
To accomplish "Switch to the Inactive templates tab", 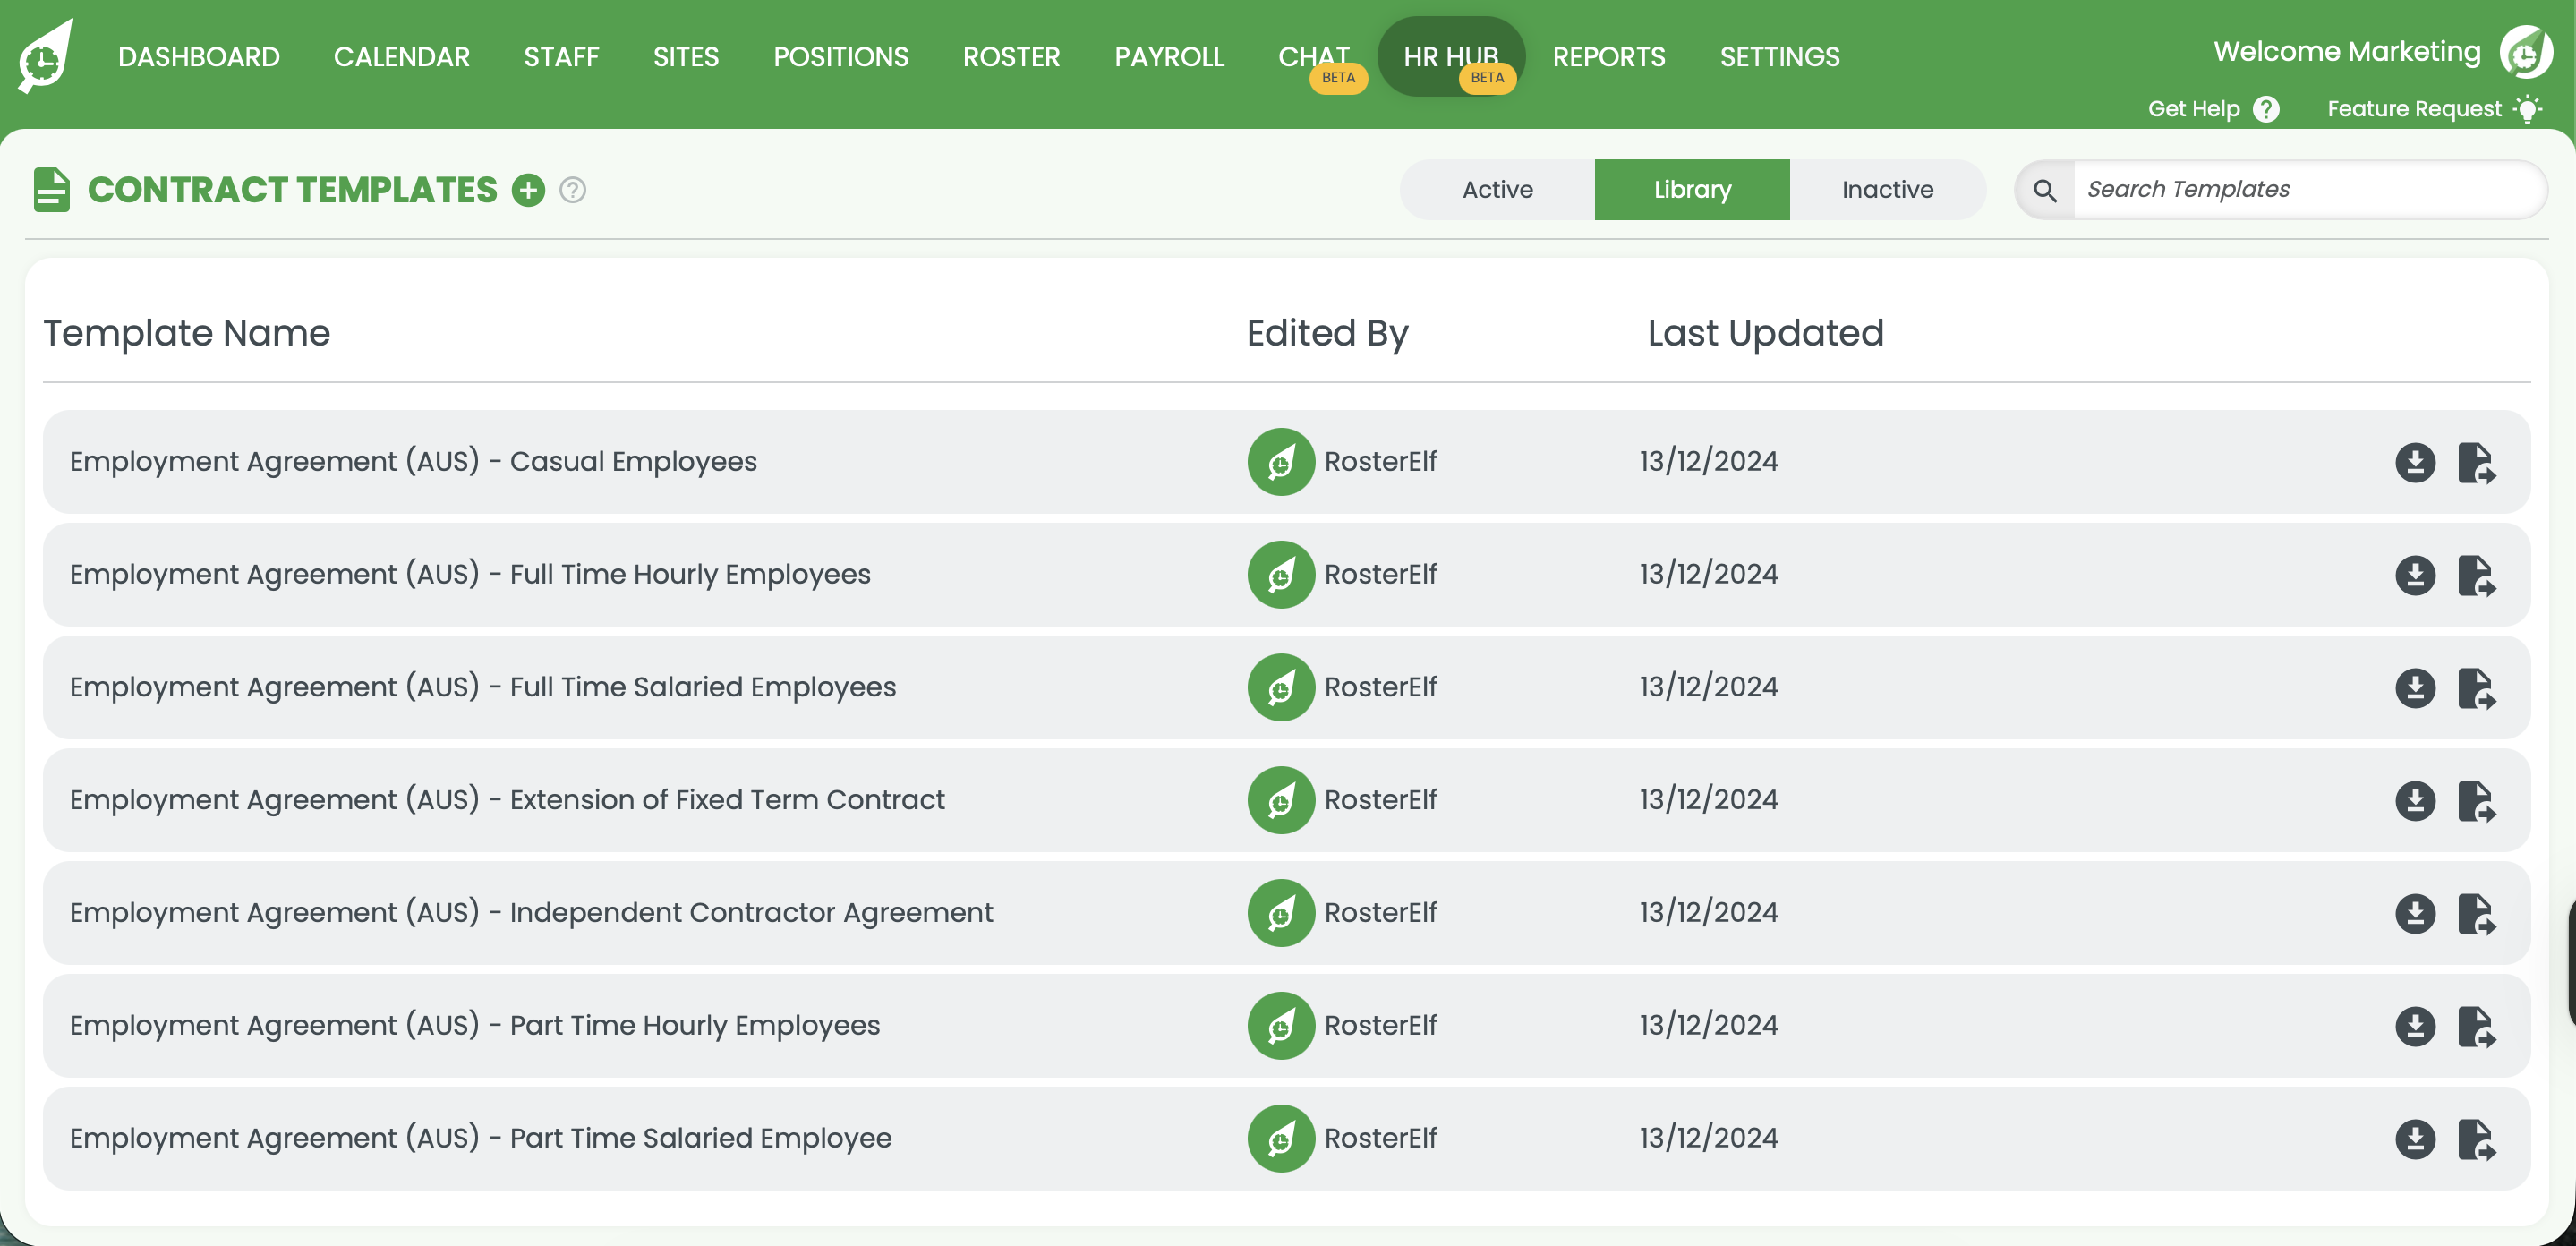I will coord(1887,190).
